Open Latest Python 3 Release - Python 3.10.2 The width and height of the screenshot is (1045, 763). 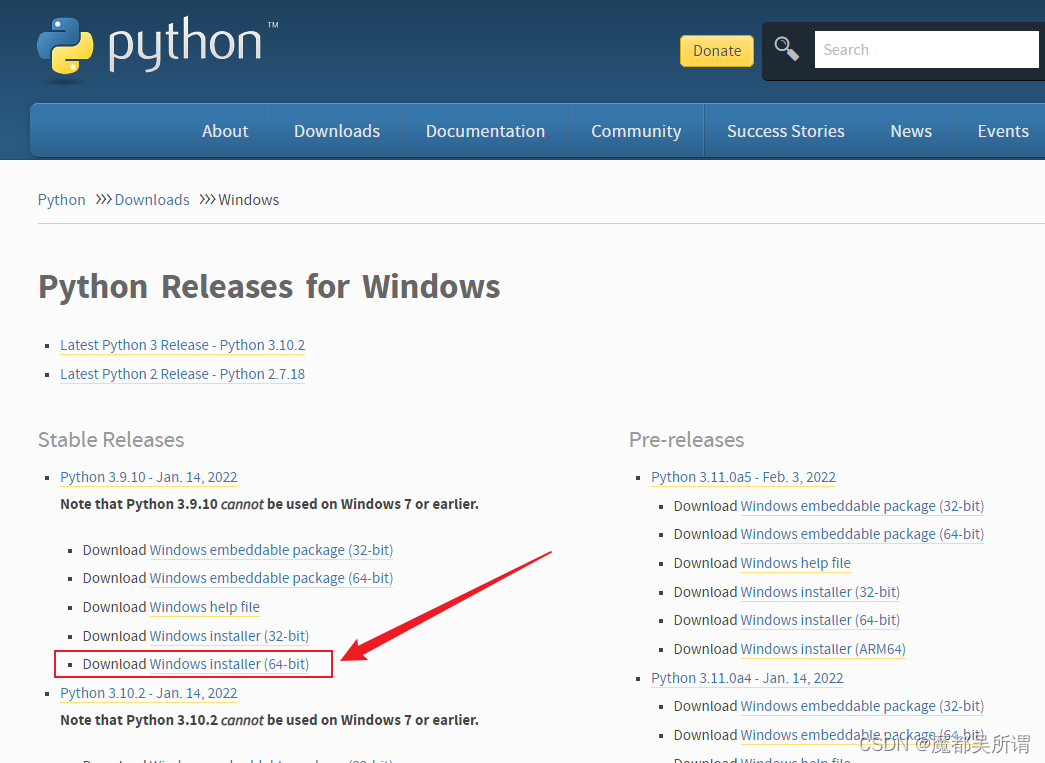pos(183,345)
